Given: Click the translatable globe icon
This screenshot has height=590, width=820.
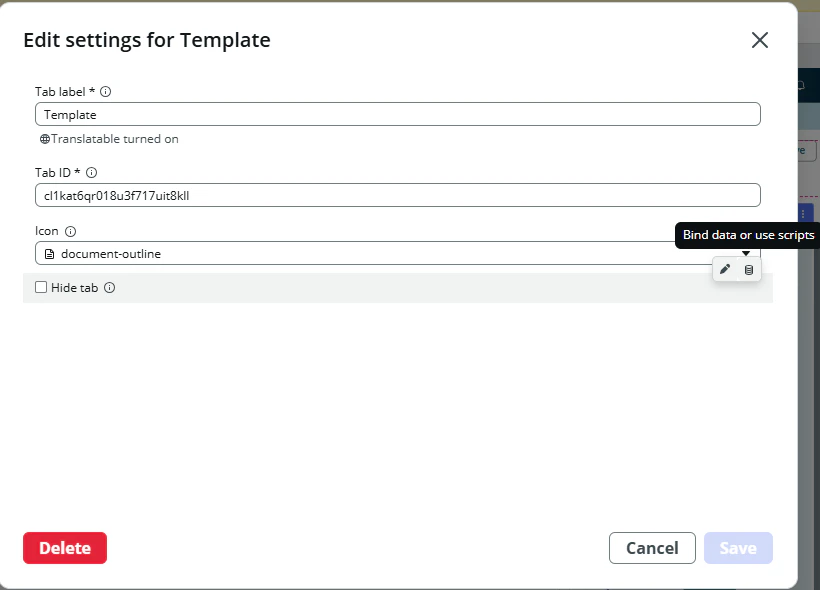Looking at the screenshot, I should [x=45, y=139].
